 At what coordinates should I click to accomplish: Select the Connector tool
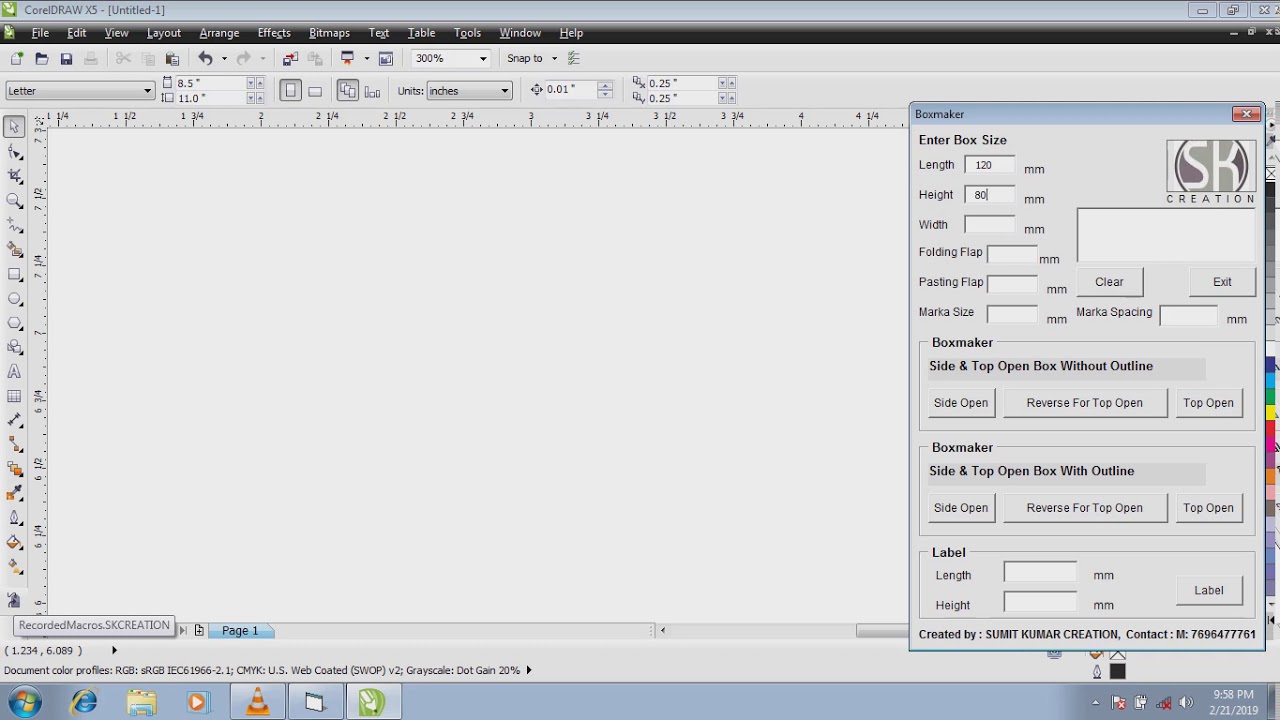click(x=14, y=445)
